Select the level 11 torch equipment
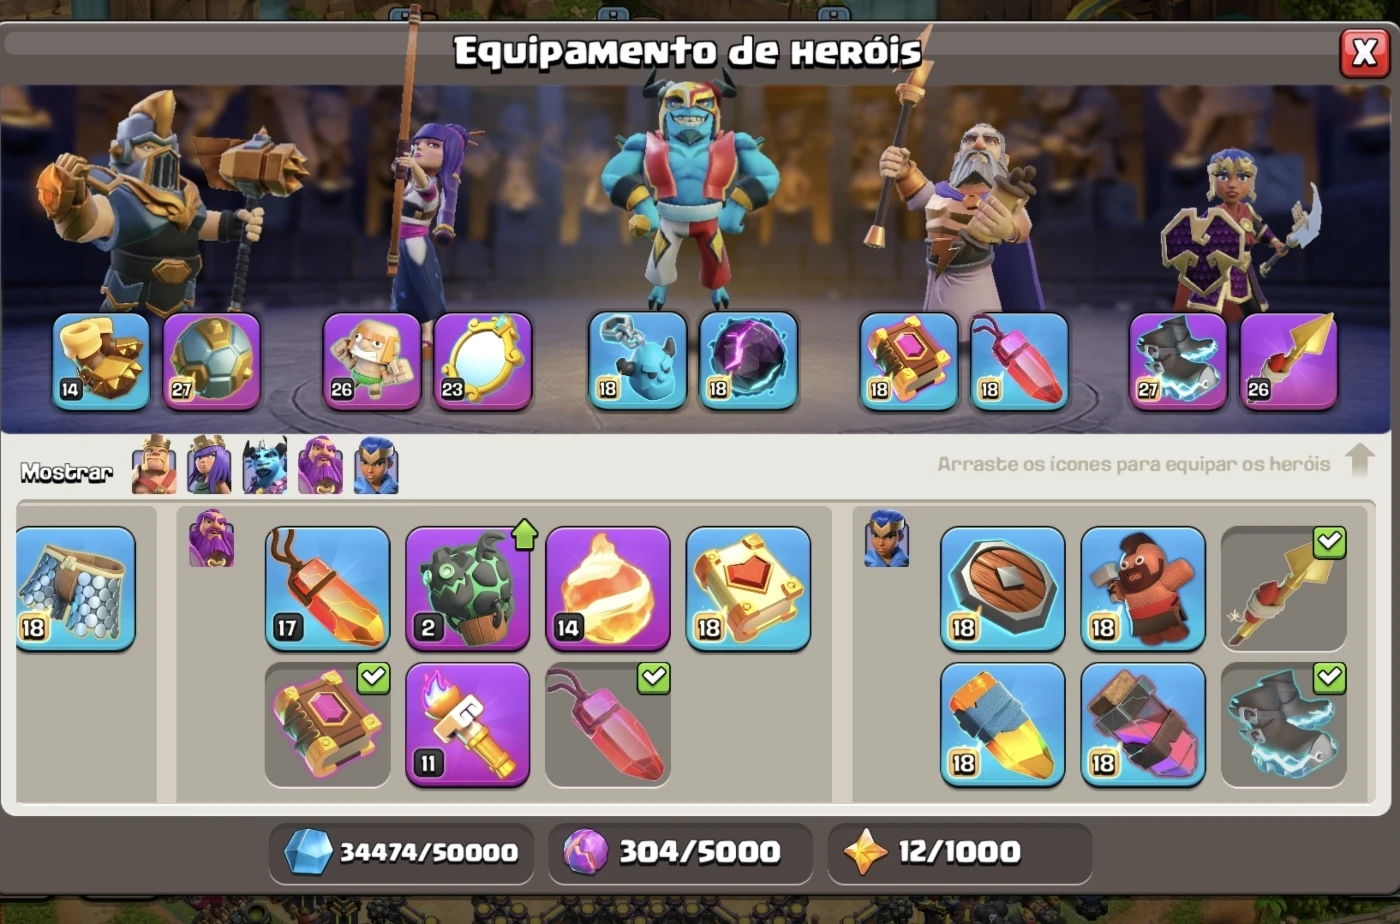 [x=467, y=725]
